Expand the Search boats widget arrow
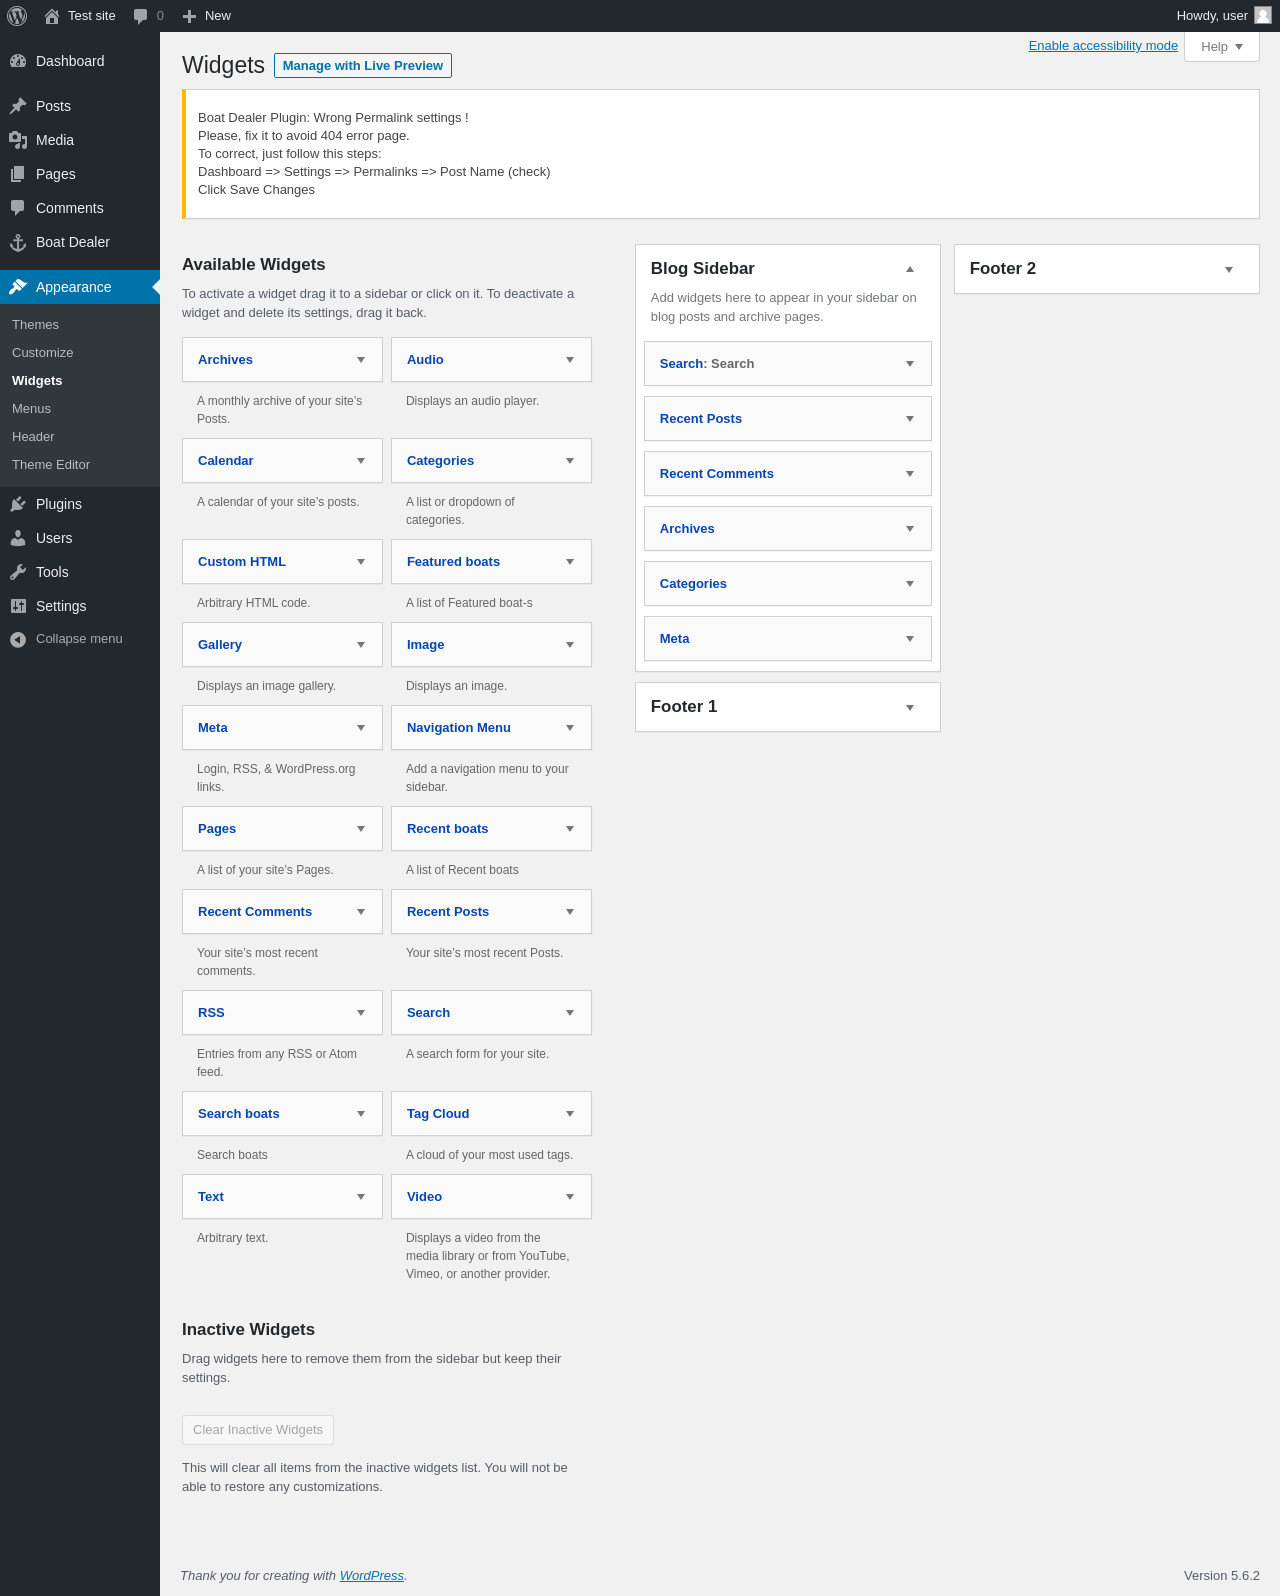Screen dimensions: 1280x1596 pos(361,1114)
